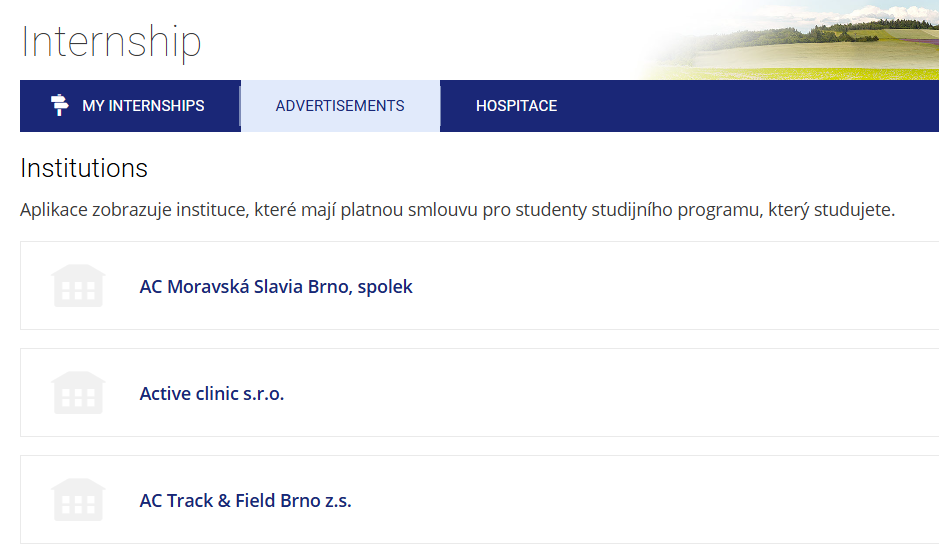The image size is (939, 553).
Task: Click blank space in the Active clinic card
Action: 650,394
